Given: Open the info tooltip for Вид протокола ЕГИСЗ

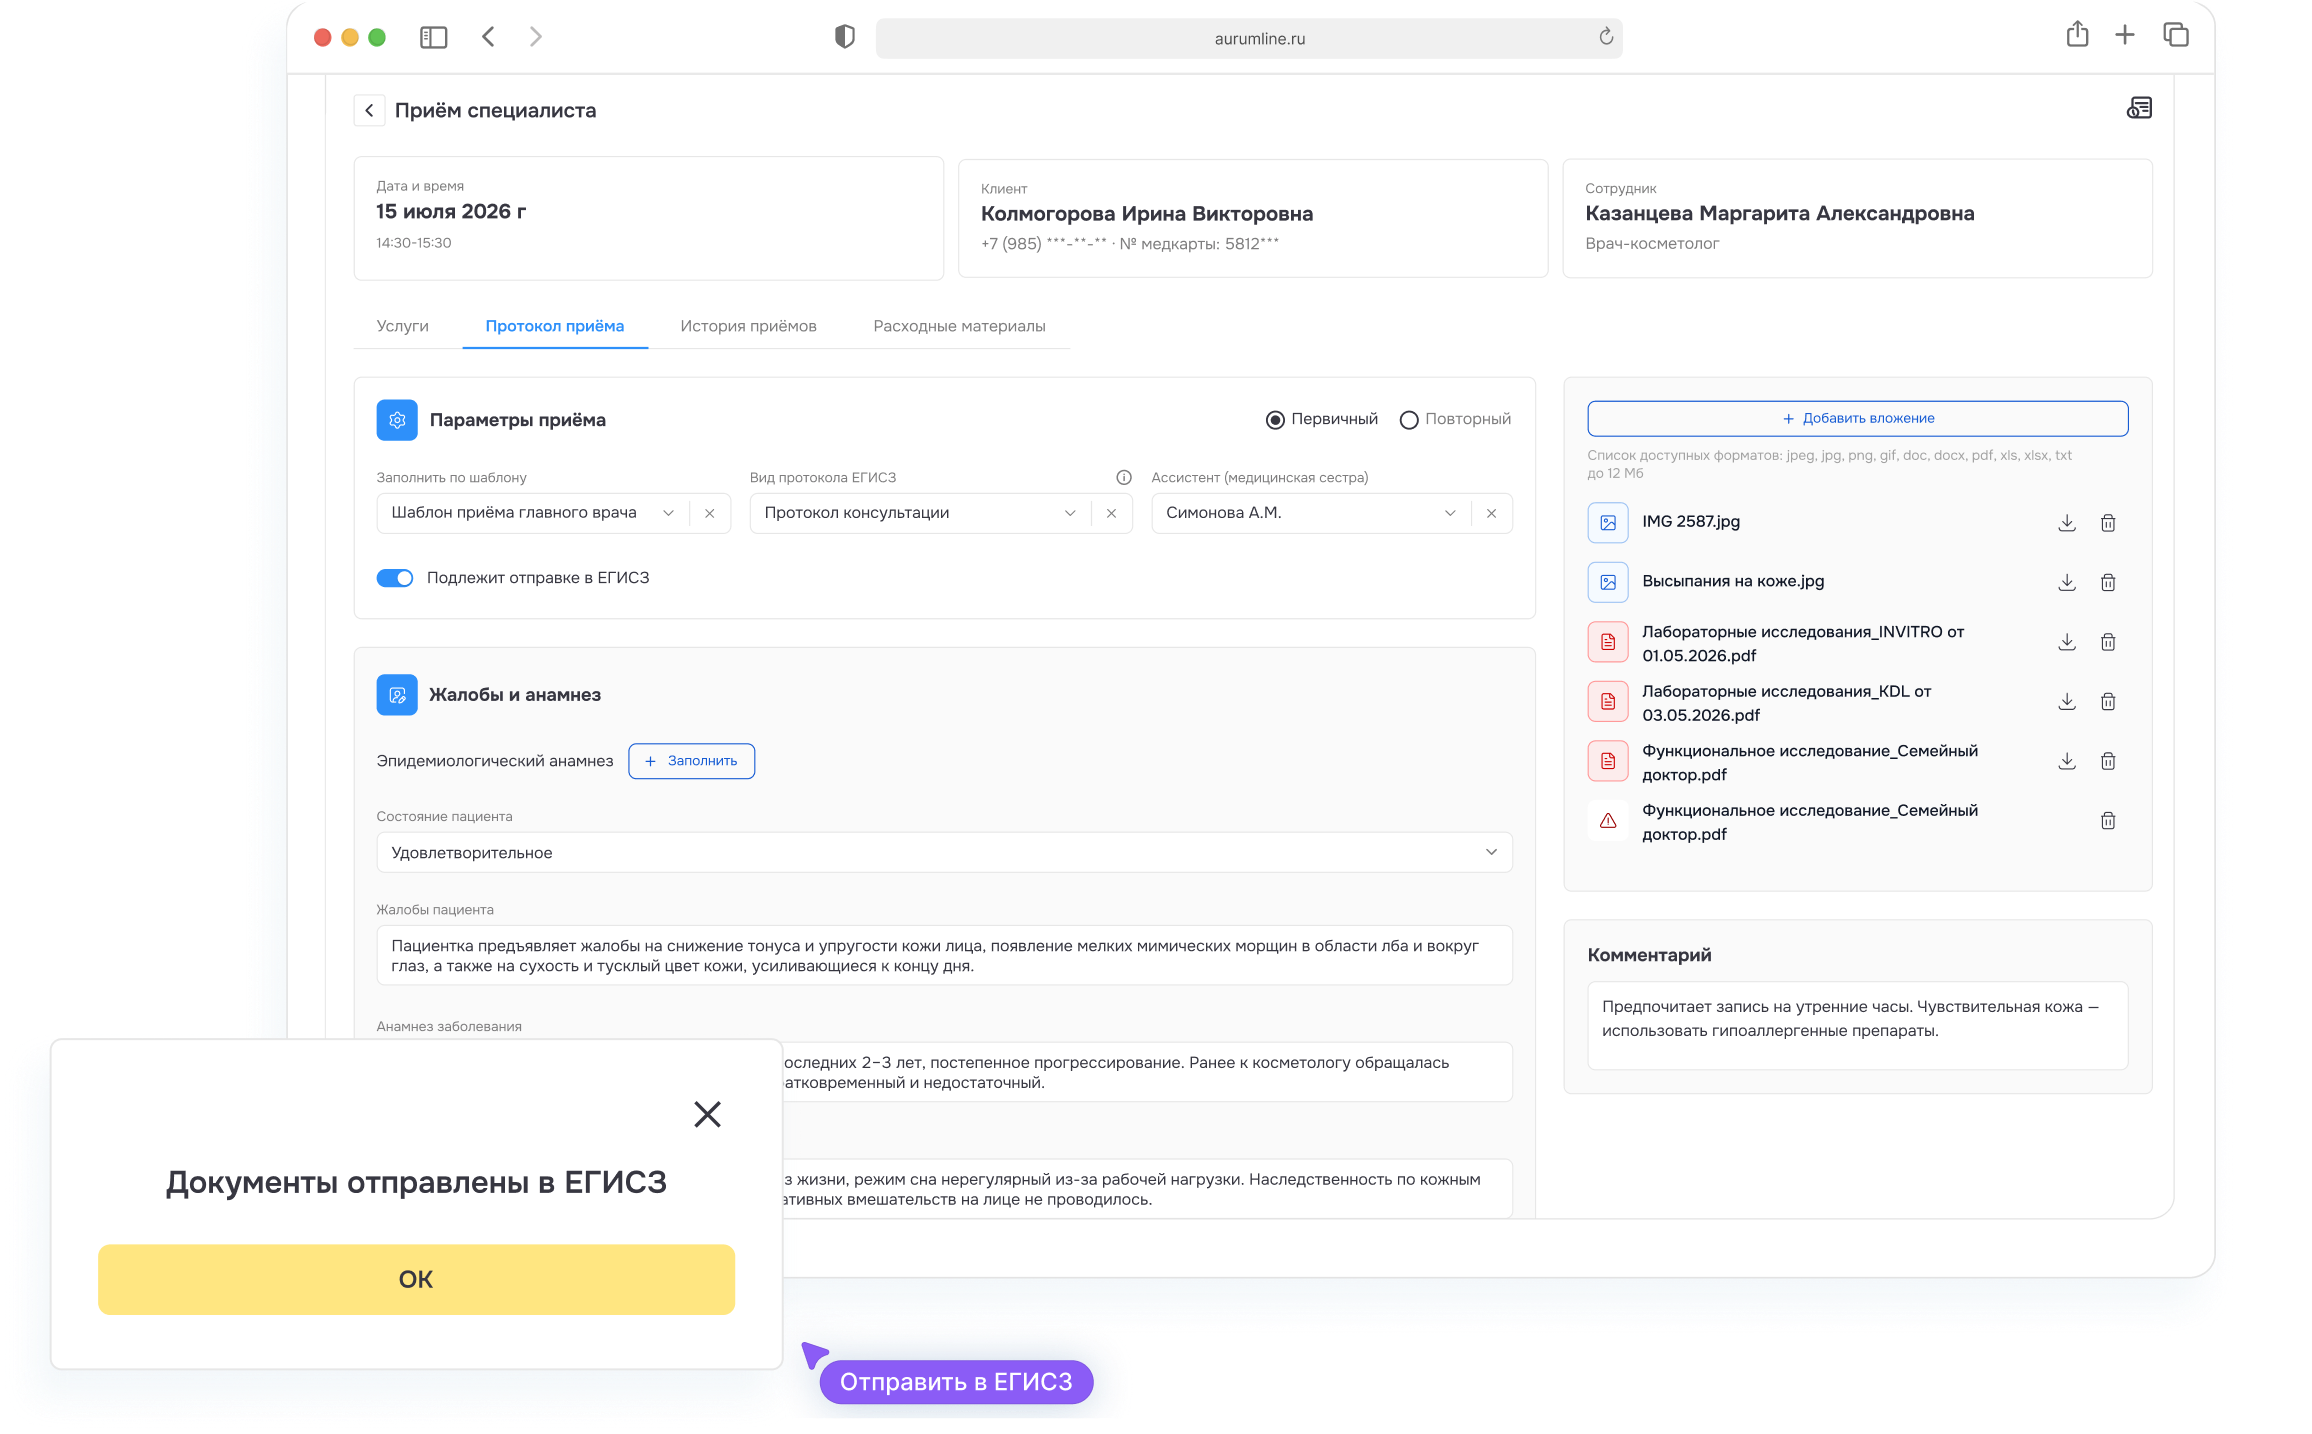Looking at the screenshot, I should click(1124, 477).
